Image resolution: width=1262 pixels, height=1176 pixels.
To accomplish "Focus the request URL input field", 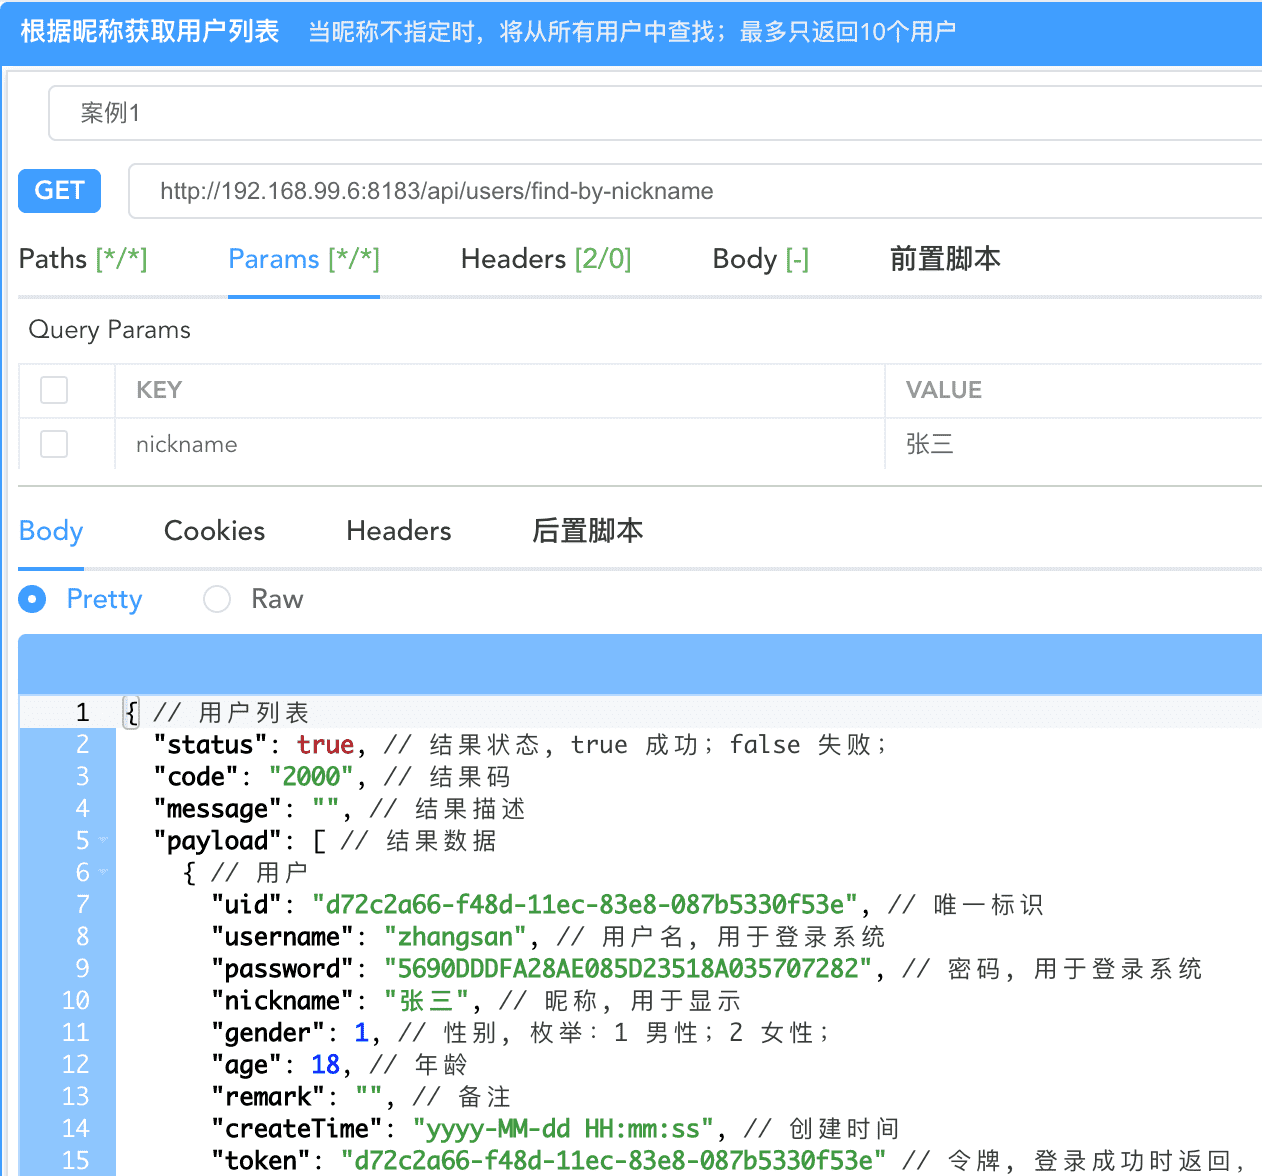I will coord(690,191).
